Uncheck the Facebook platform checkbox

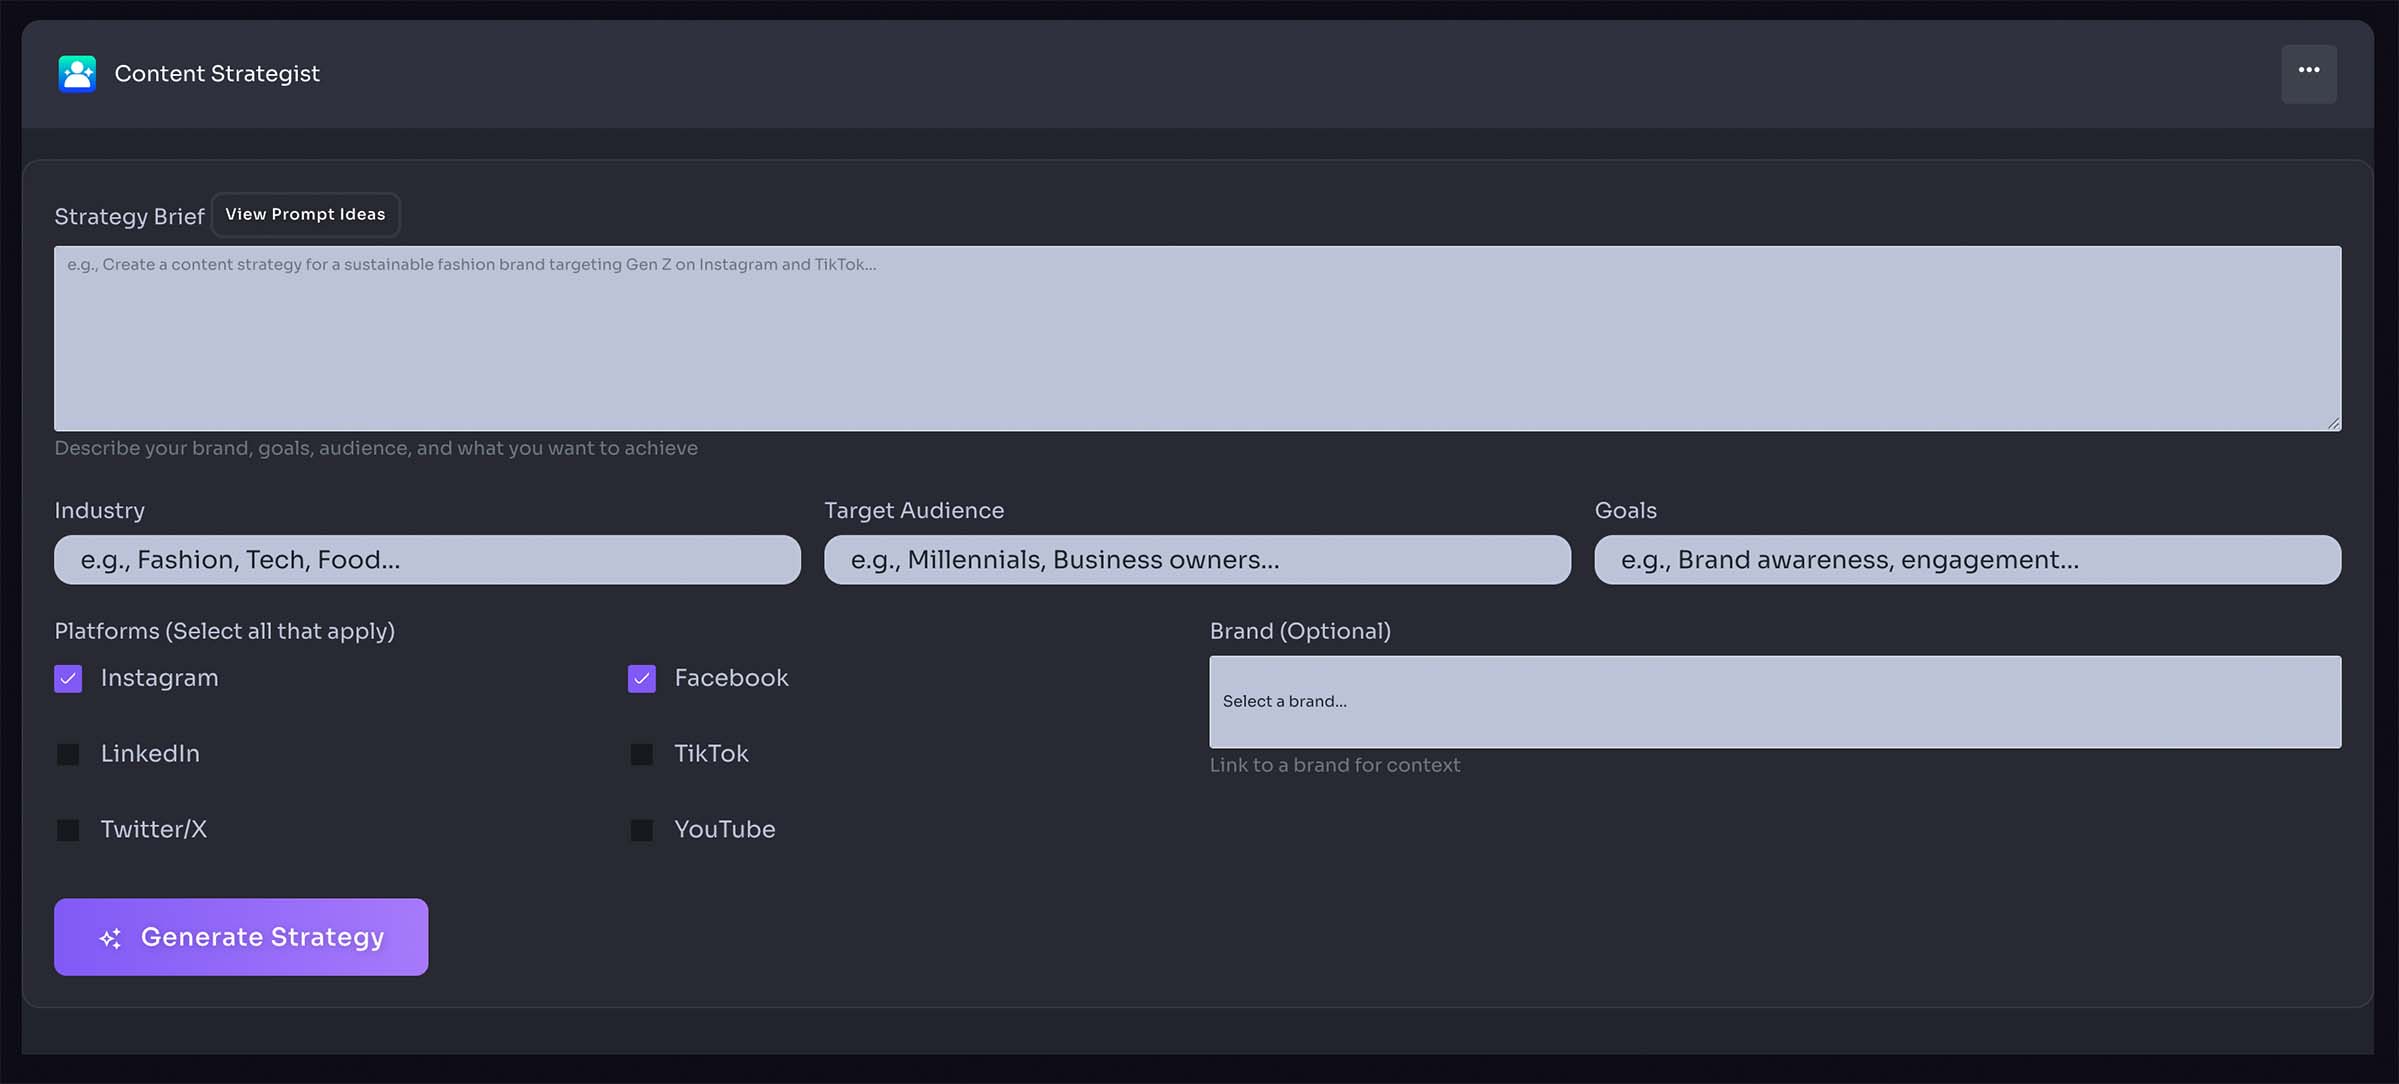[x=642, y=679]
